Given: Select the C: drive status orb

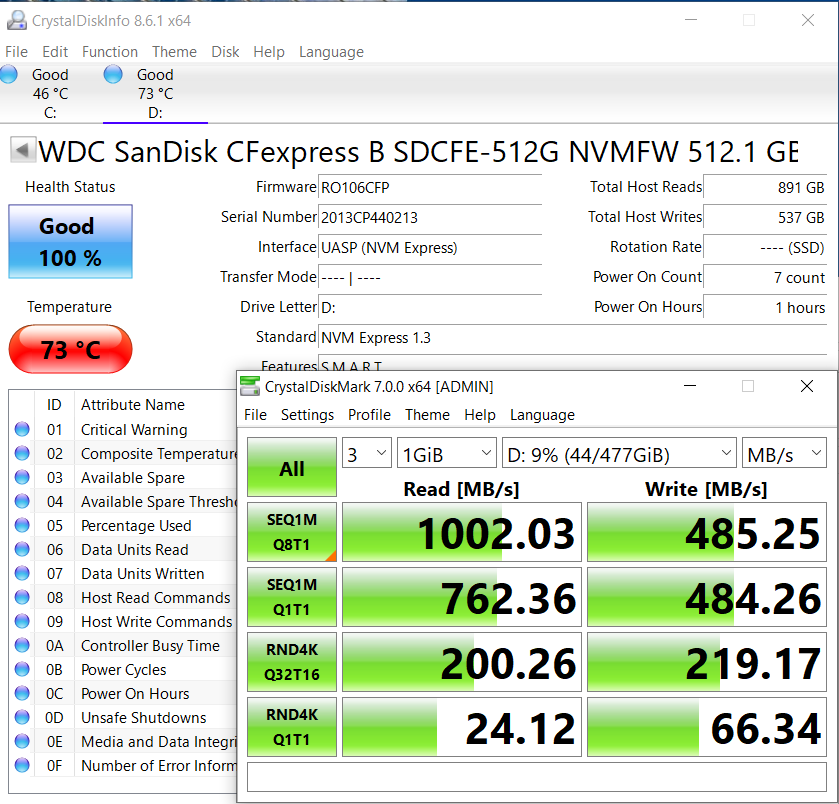Looking at the screenshot, I should point(9,74).
